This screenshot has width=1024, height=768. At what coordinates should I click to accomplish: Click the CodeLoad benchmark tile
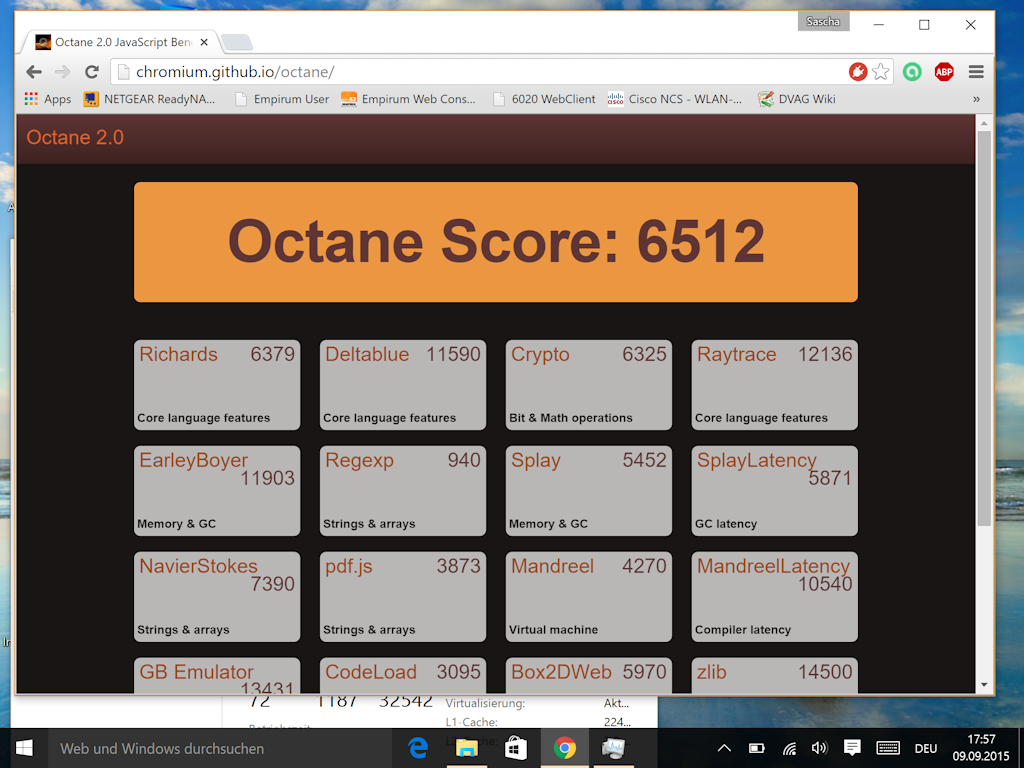point(403,675)
